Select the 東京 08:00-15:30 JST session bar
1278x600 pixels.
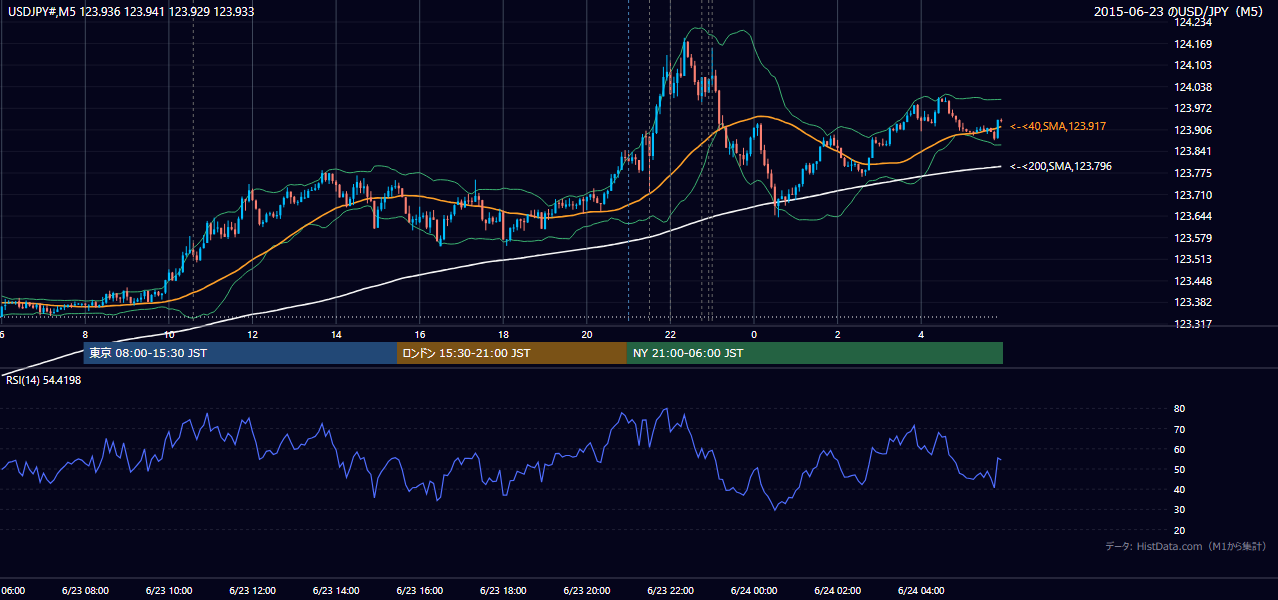point(240,353)
